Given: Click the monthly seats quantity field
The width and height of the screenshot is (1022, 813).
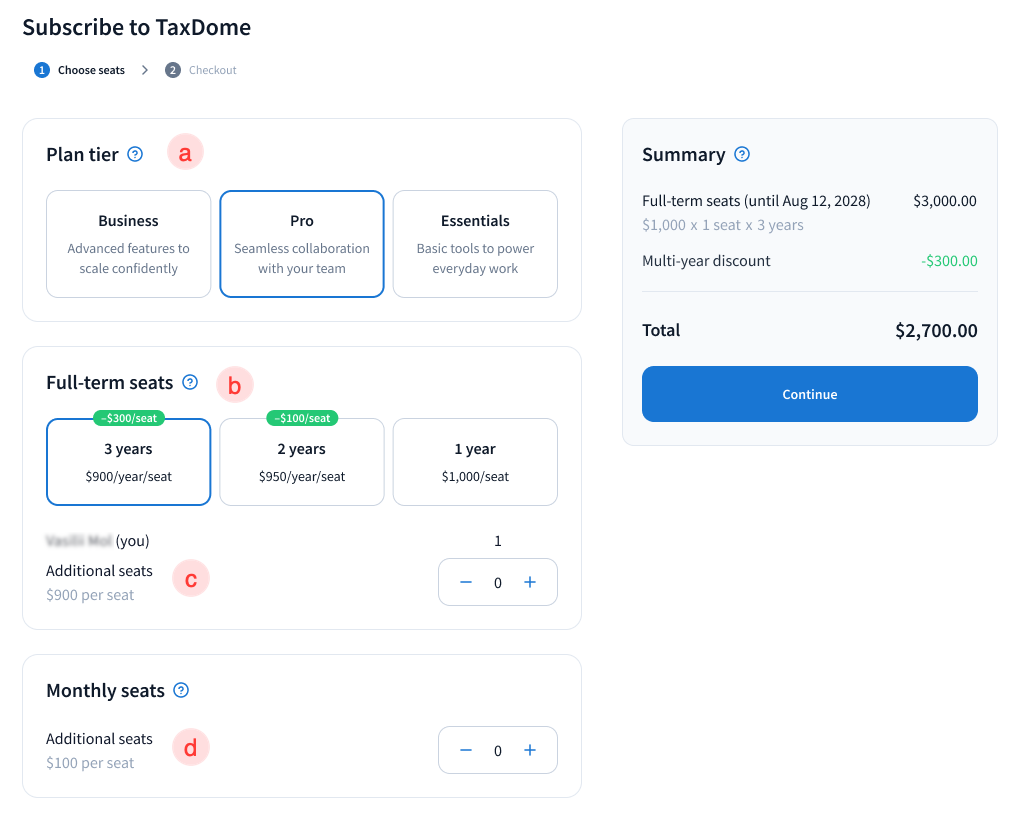Looking at the screenshot, I should 498,750.
